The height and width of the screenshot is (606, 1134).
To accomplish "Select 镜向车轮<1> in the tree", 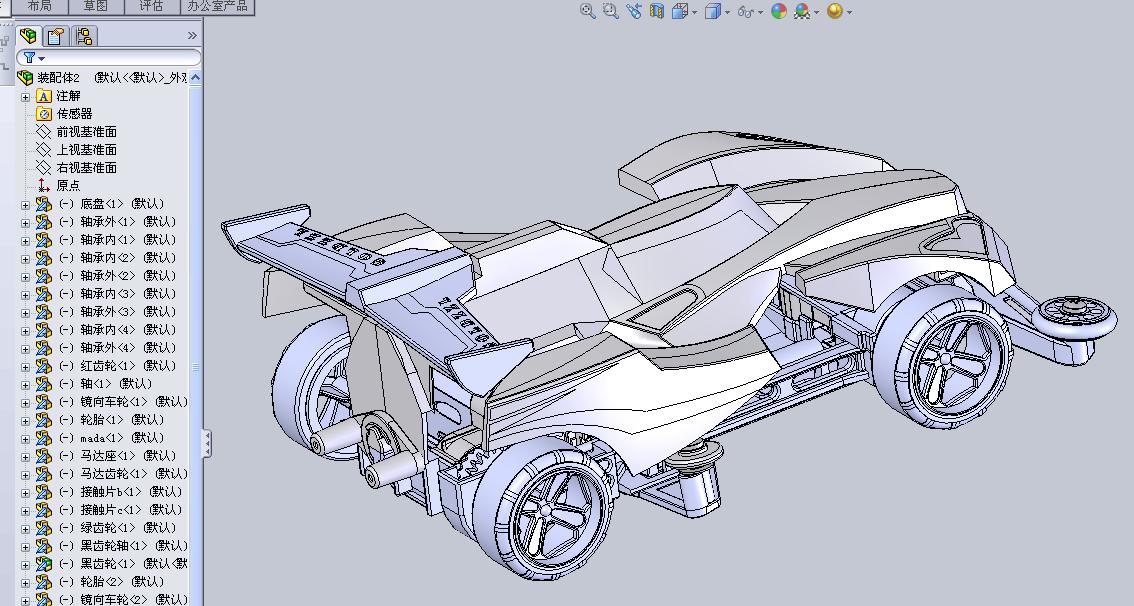I will (123, 401).
